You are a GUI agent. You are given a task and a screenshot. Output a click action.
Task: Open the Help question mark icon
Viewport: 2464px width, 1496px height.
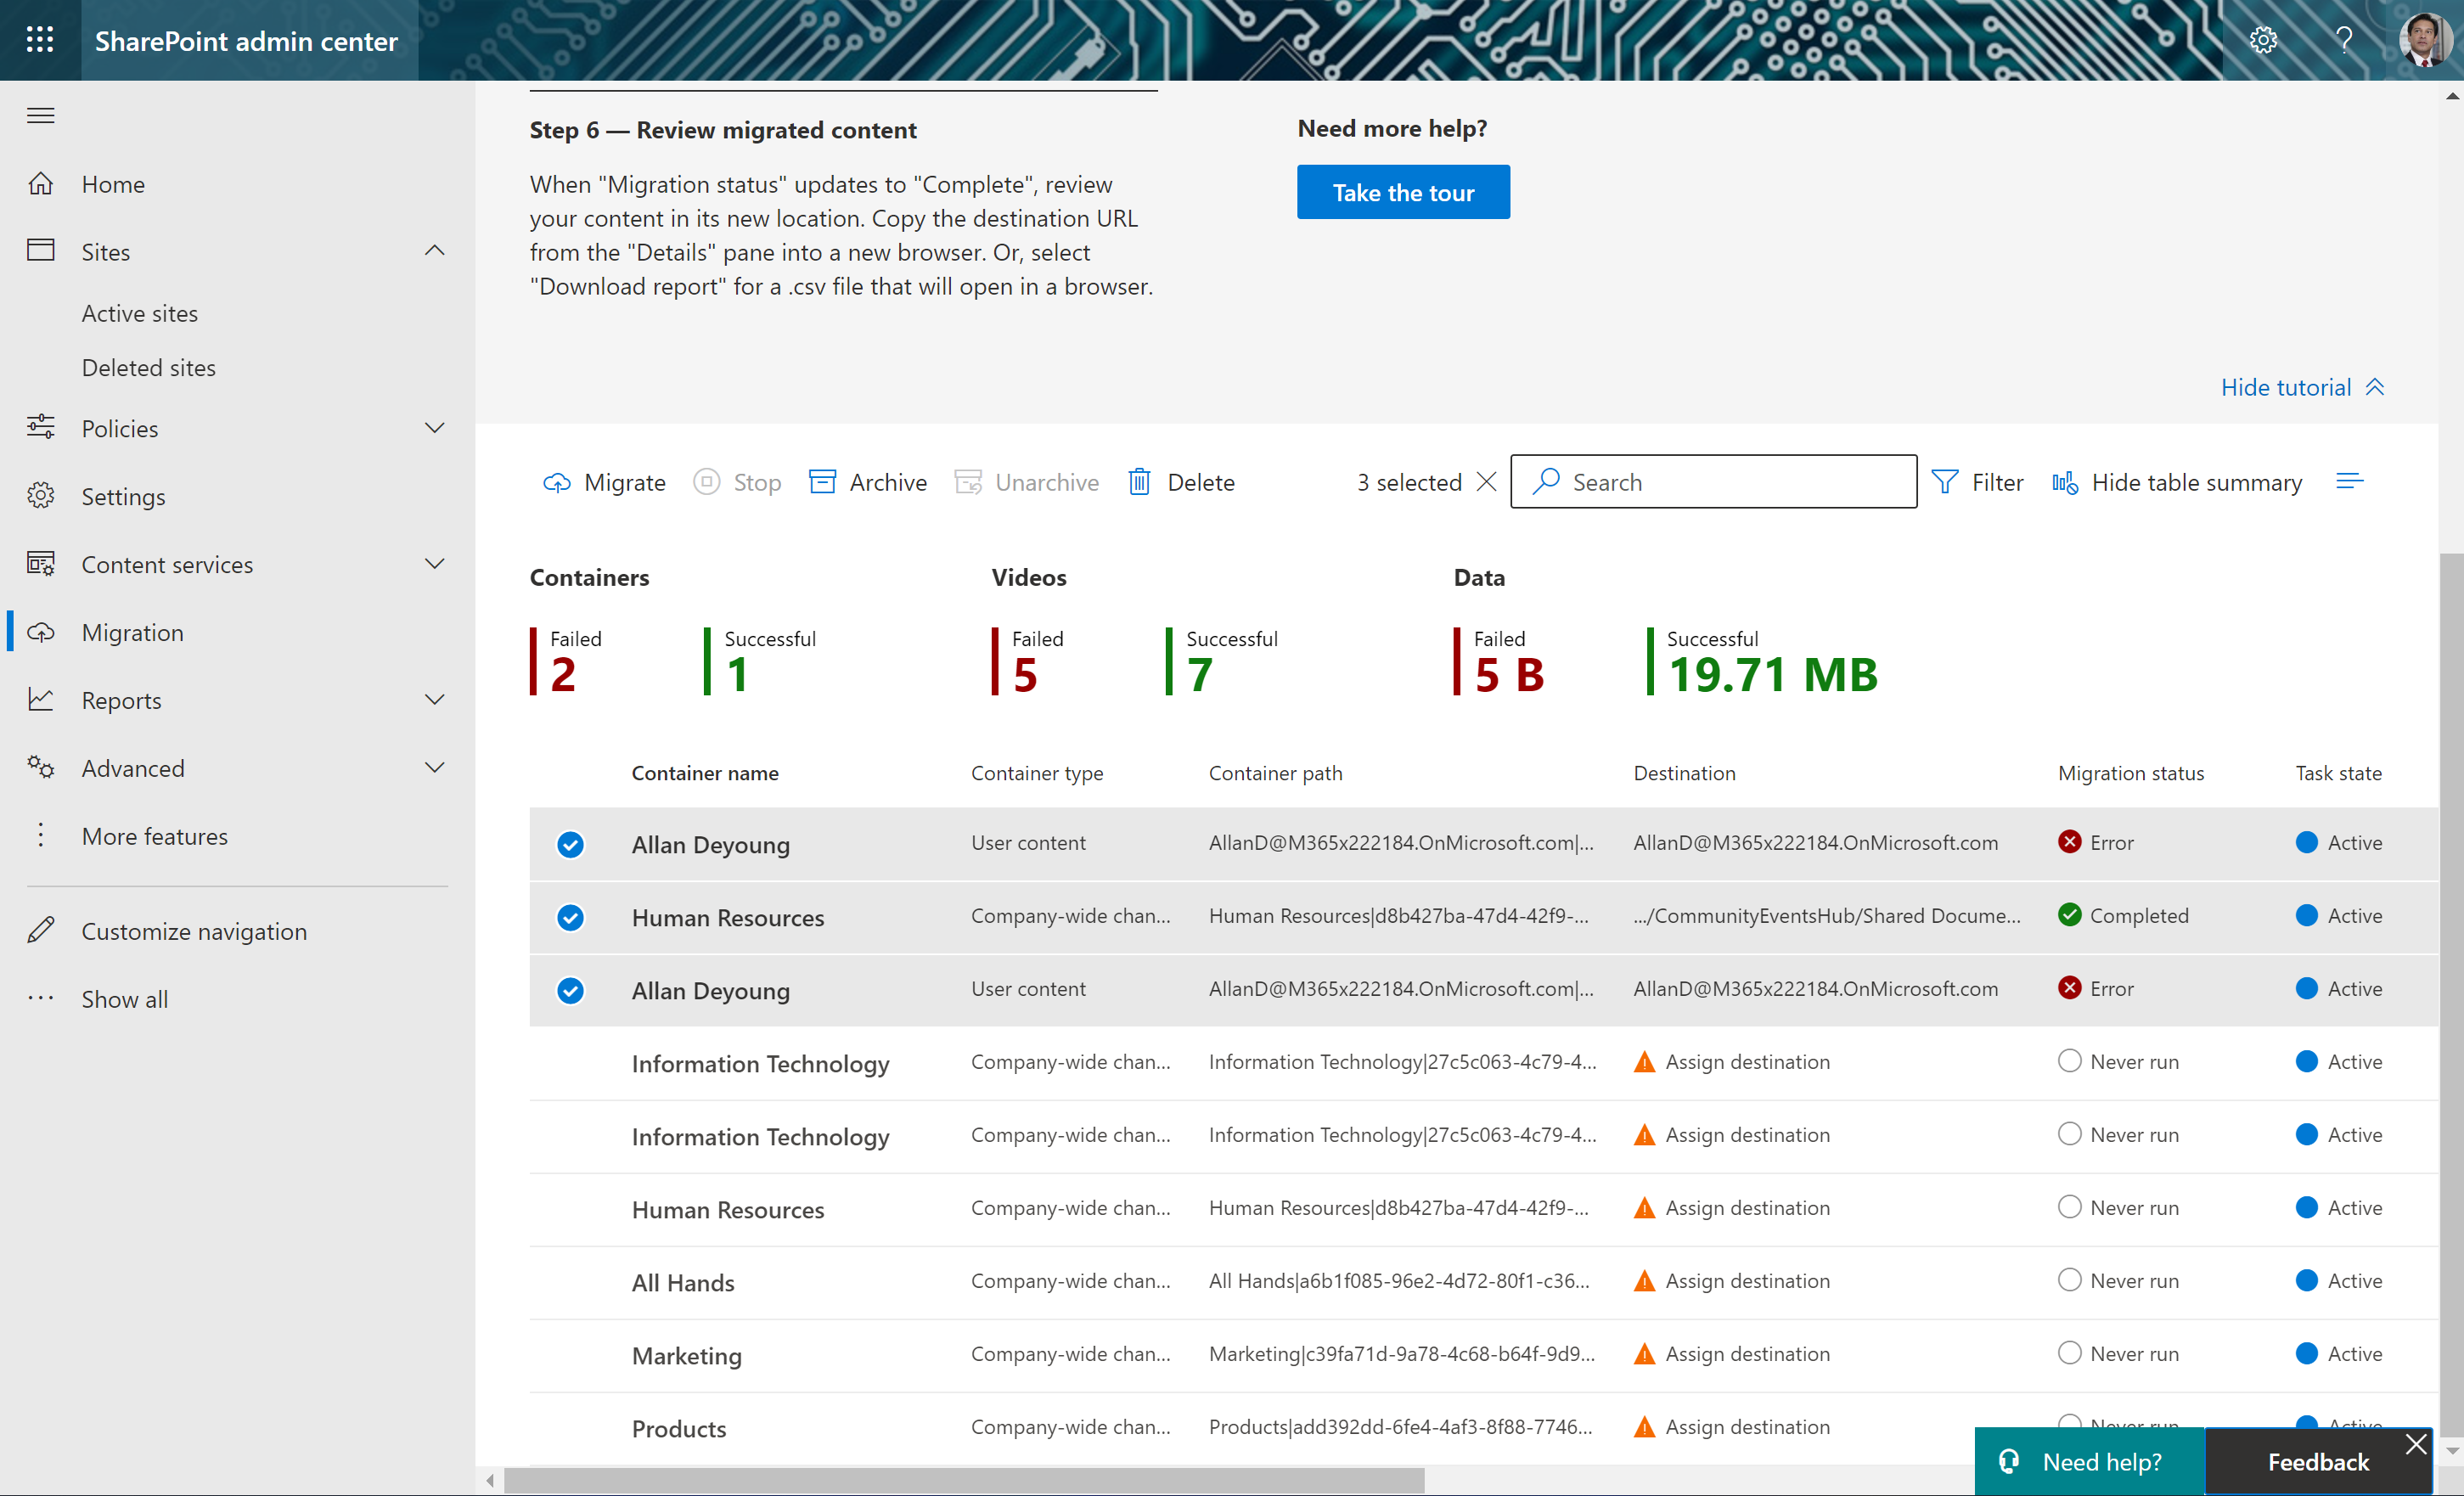click(x=2343, y=40)
